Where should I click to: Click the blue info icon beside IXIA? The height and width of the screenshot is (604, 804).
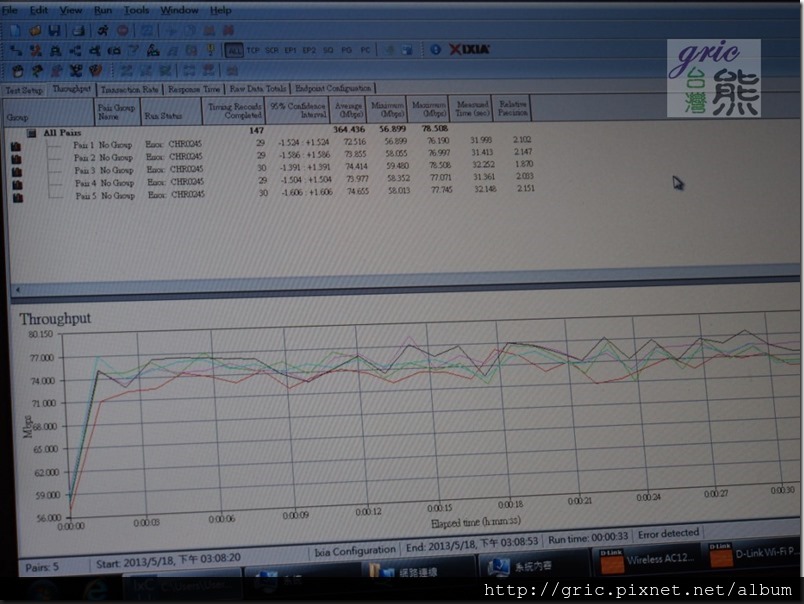(x=435, y=50)
